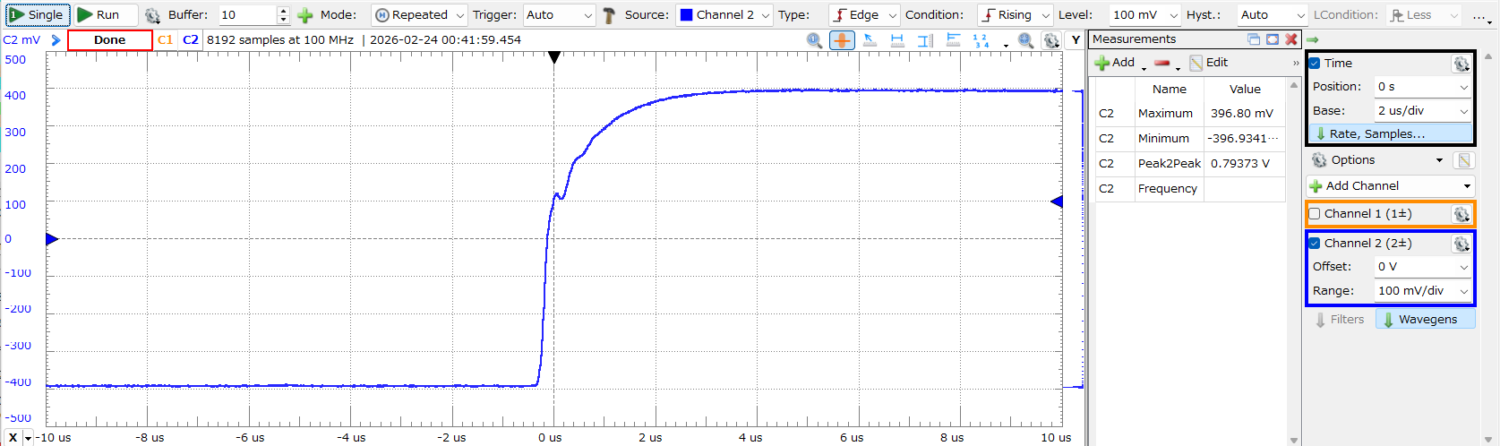Open Channel 2 gear settings
This screenshot has width=1500, height=446.
click(1460, 244)
